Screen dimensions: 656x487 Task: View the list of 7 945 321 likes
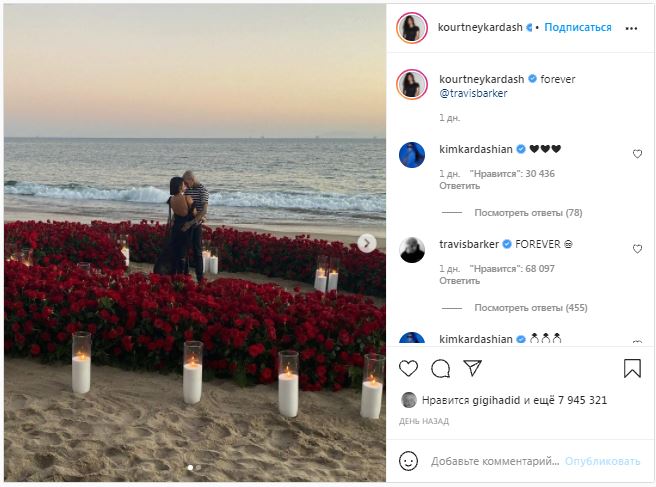click(x=581, y=400)
